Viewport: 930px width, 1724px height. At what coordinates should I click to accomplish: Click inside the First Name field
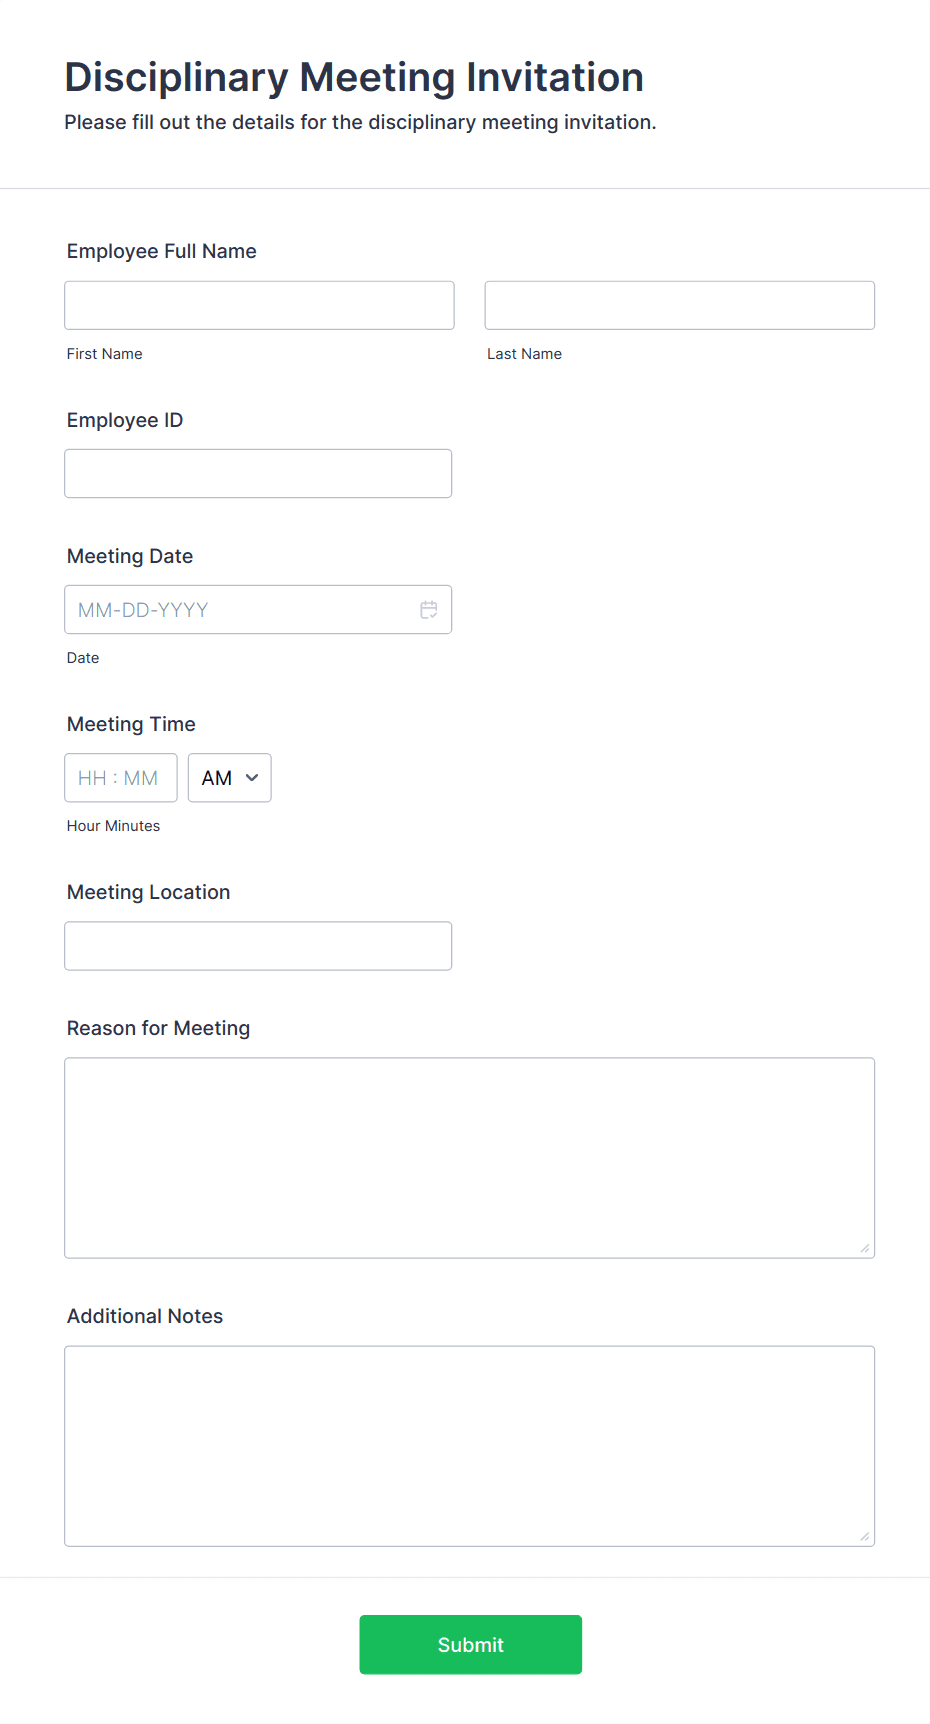258,305
